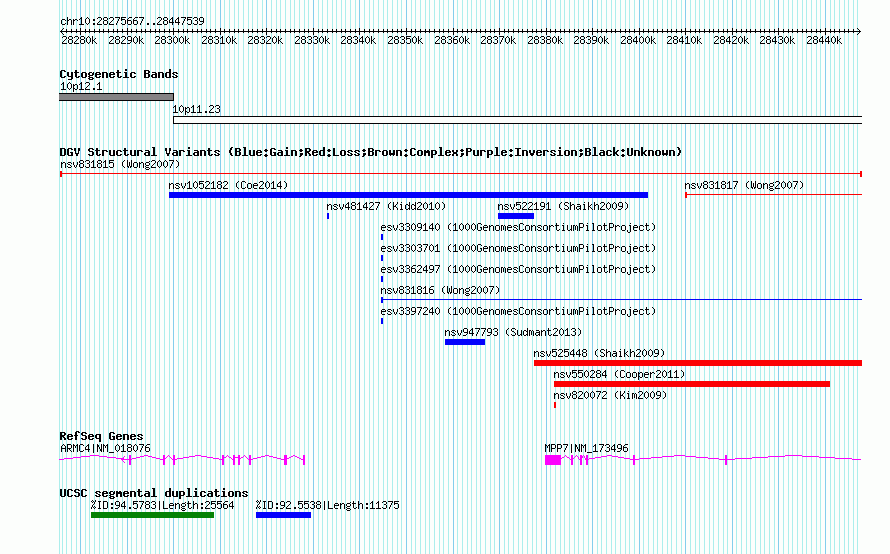Click the nsv820072 (Kim2009) label
The image size is (890, 554).
[610, 395]
